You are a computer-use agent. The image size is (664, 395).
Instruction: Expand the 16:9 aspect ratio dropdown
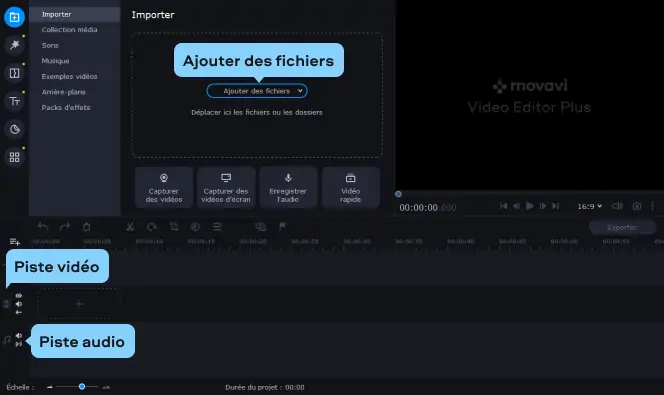coord(589,206)
